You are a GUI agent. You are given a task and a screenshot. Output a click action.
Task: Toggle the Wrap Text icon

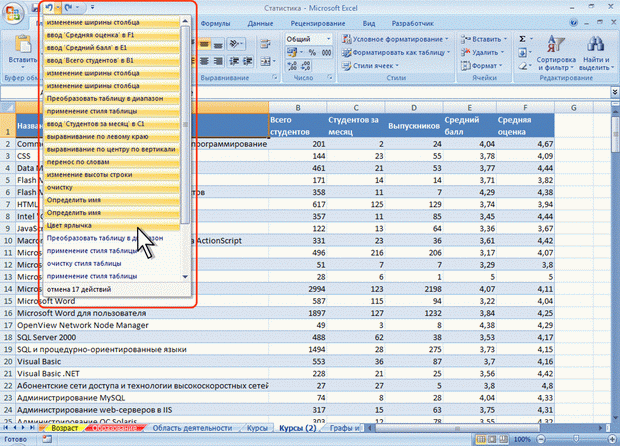265,44
